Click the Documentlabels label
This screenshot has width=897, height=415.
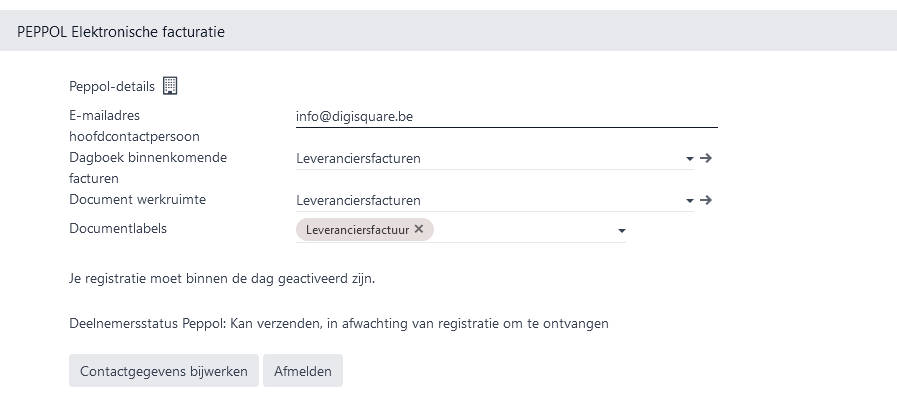[x=118, y=228]
